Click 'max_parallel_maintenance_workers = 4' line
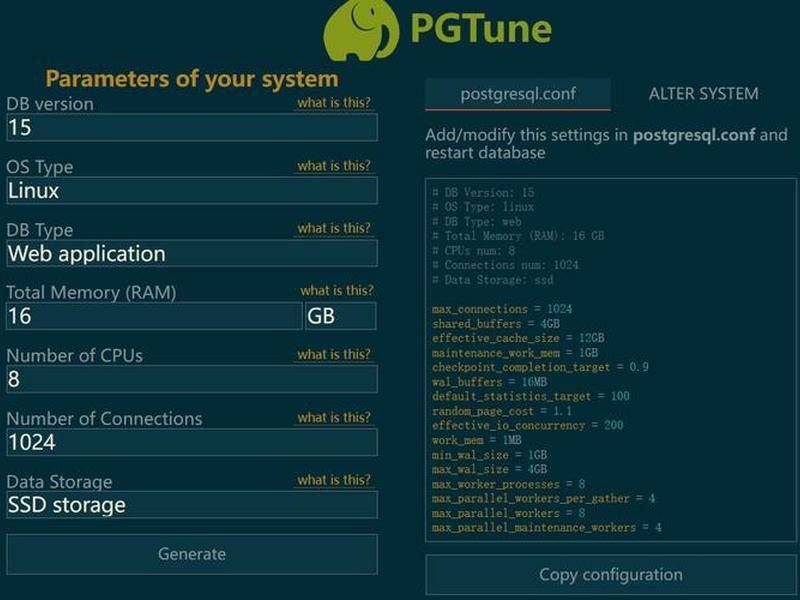This screenshot has width=800, height=600. tap(547, 528)
